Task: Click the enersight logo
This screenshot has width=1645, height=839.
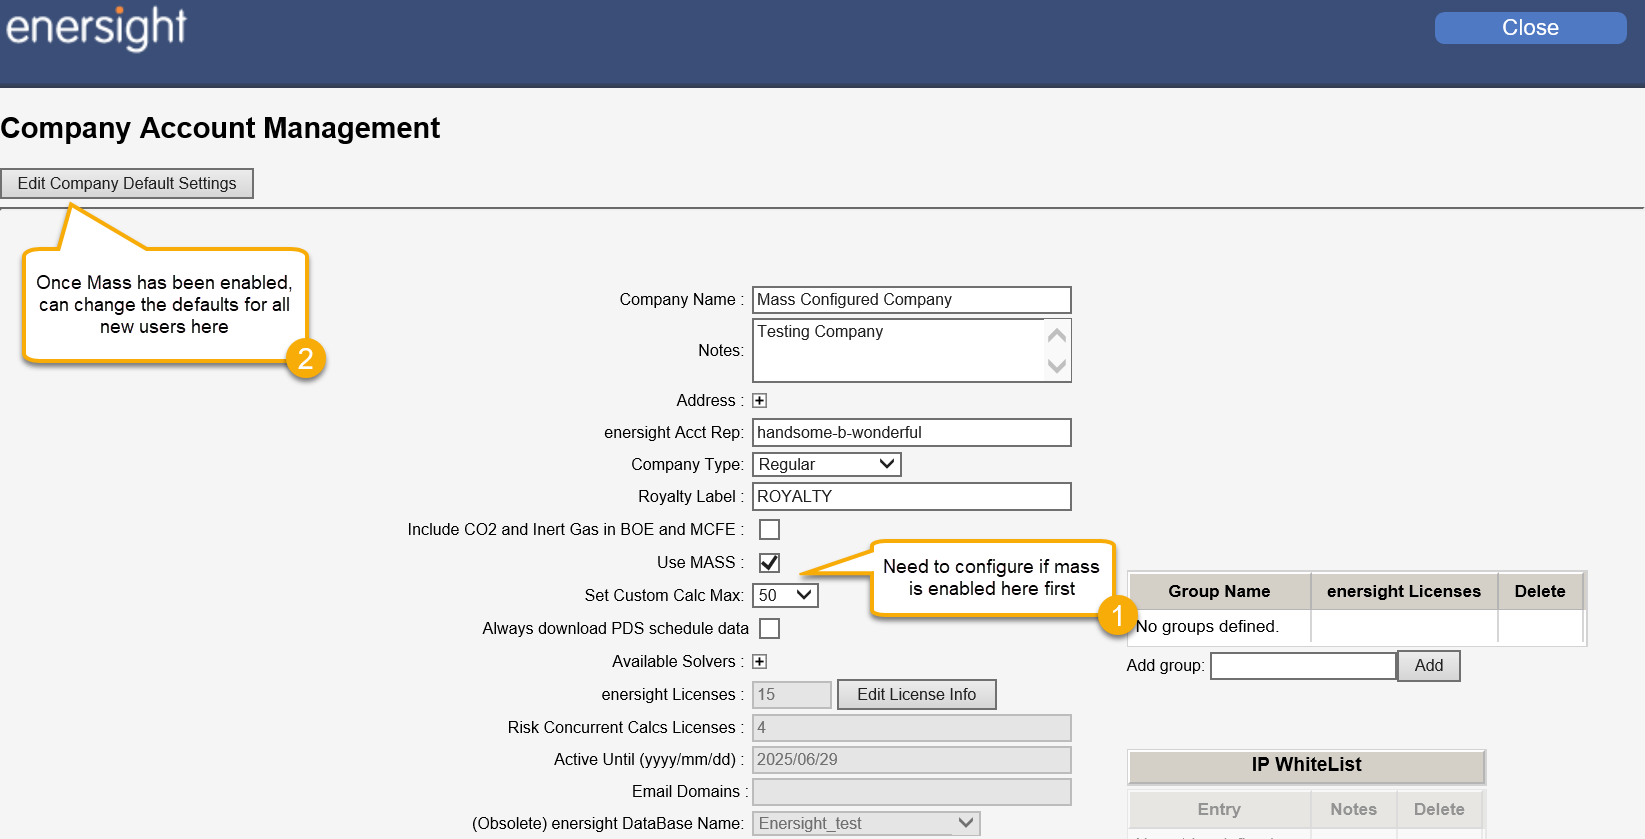Action: point(96,28)
